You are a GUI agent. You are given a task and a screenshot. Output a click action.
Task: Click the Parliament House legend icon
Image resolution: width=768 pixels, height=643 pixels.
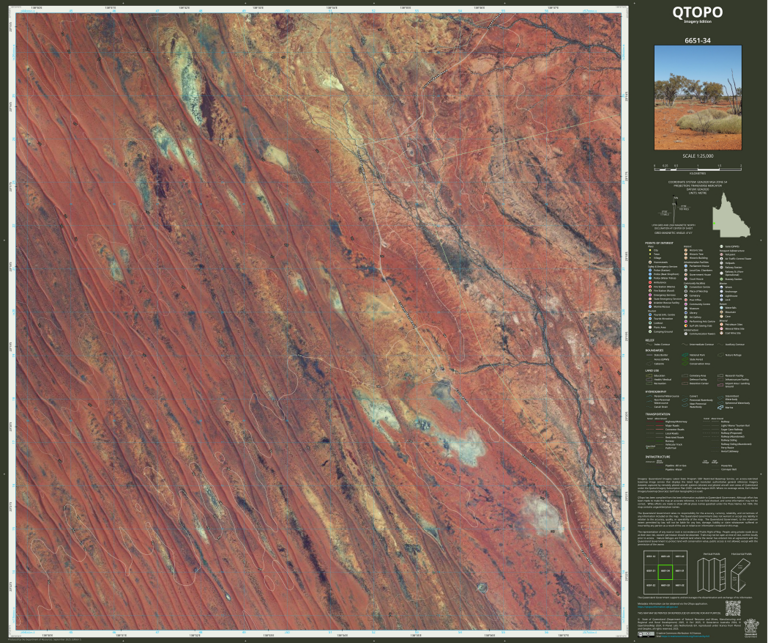pyautogui.click(x=686, y=266)
